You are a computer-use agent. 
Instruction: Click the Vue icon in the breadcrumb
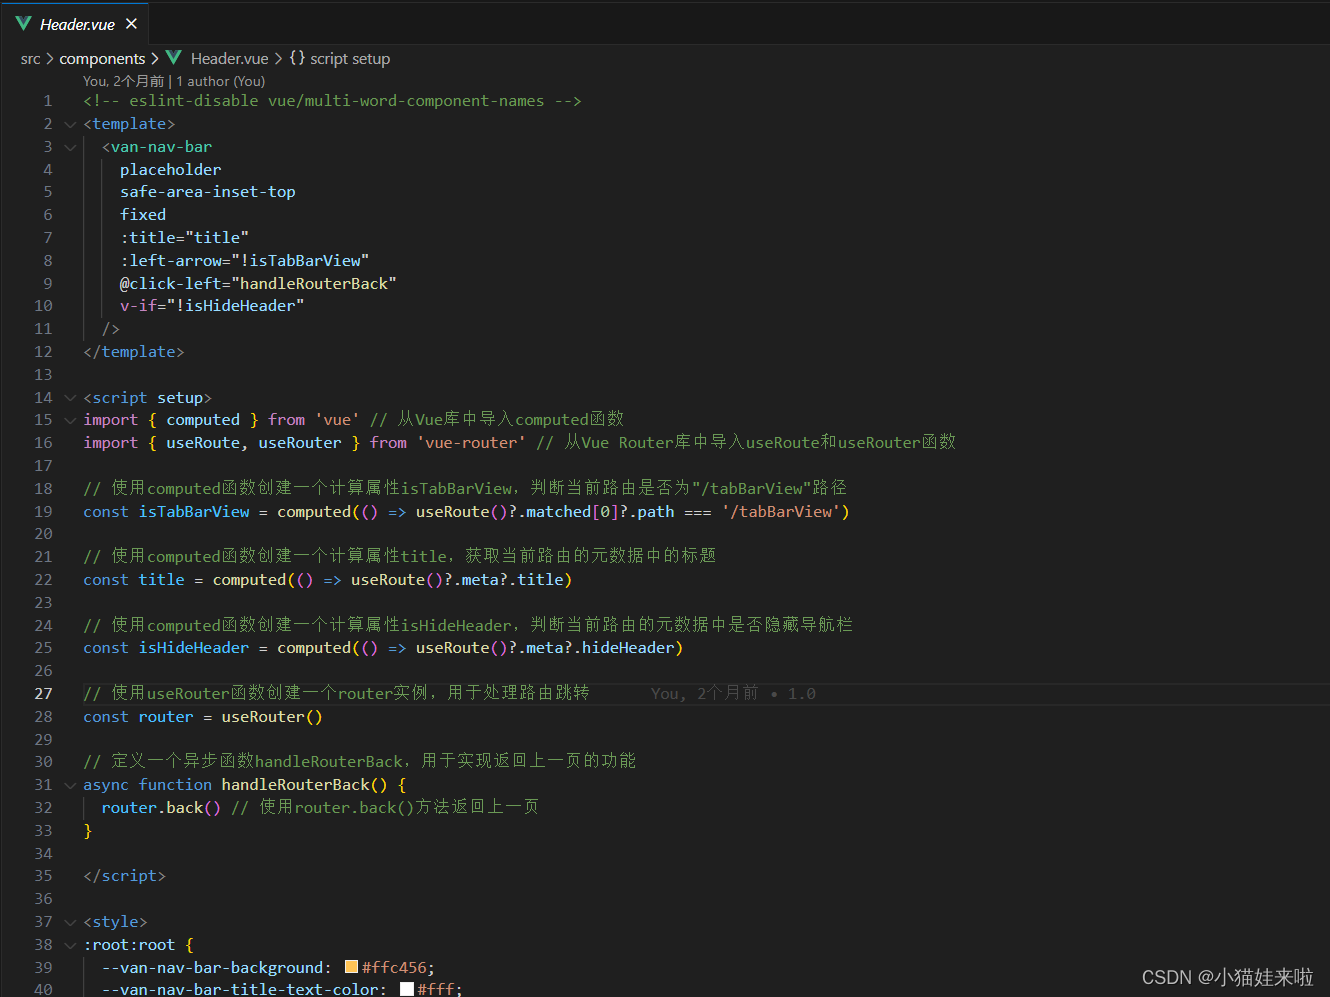coord(174,58)
